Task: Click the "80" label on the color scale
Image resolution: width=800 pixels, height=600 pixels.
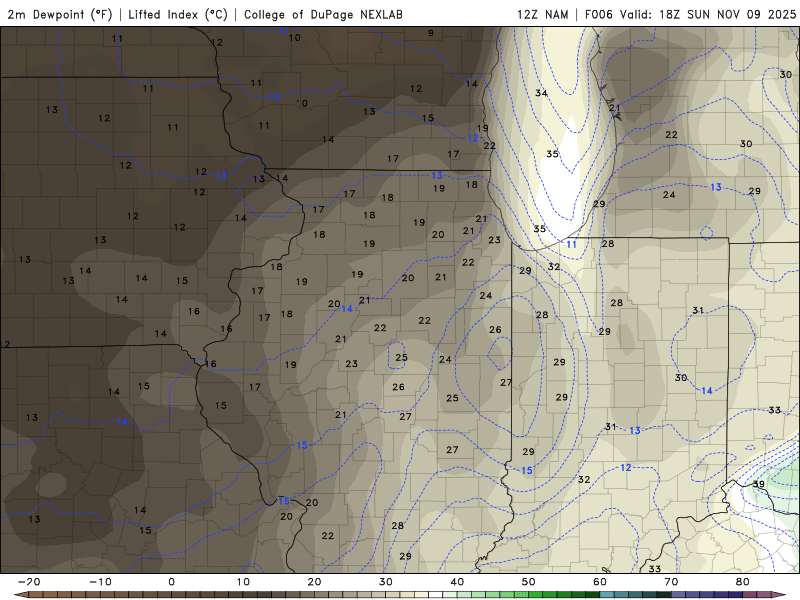Action: coord(743,582)
